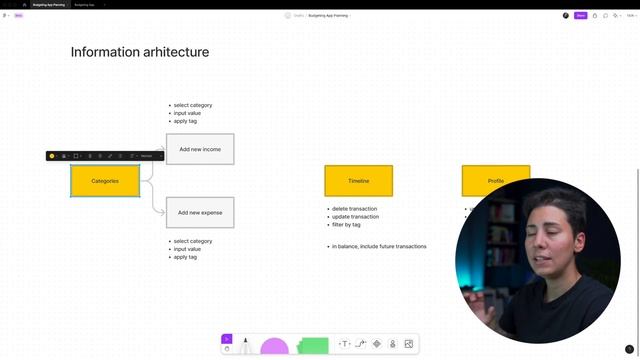Select the Move cursor tool
Image resolution: width=640 pixels, height=360 pixels.
pyautogui.click(x=227, y=339)
